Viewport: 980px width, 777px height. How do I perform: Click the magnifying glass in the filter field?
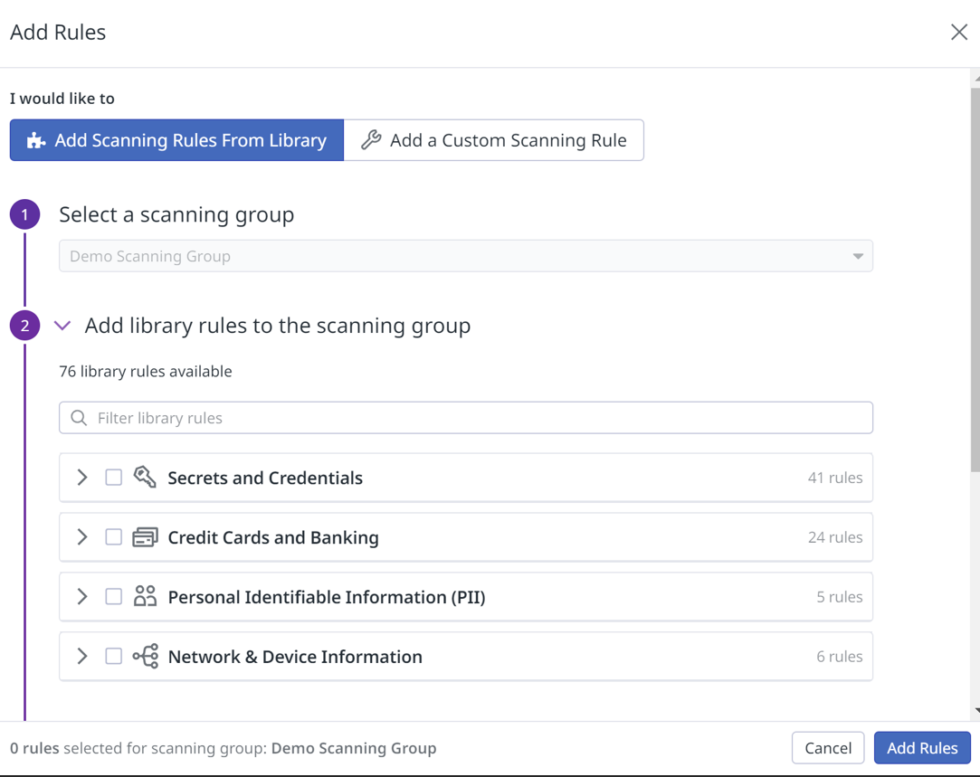pyautogui.click(x=79, y=417)
